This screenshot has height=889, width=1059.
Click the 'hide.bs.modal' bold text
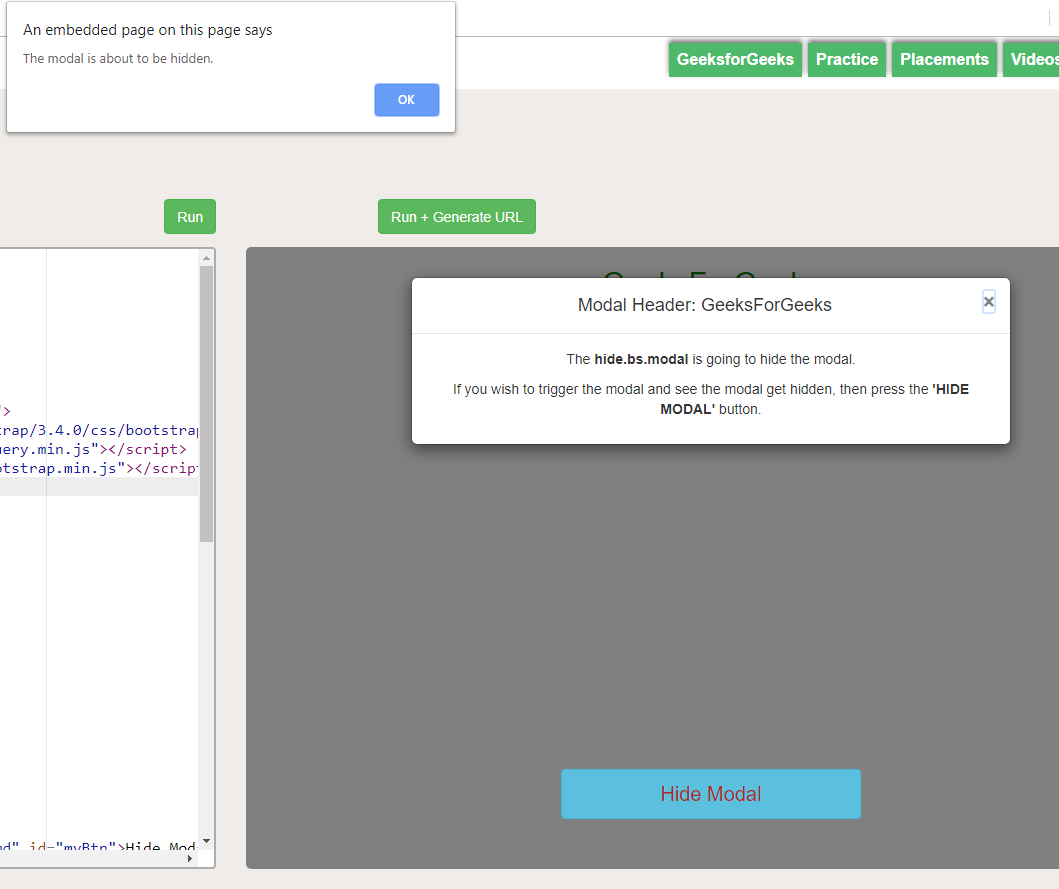[641, 359]
